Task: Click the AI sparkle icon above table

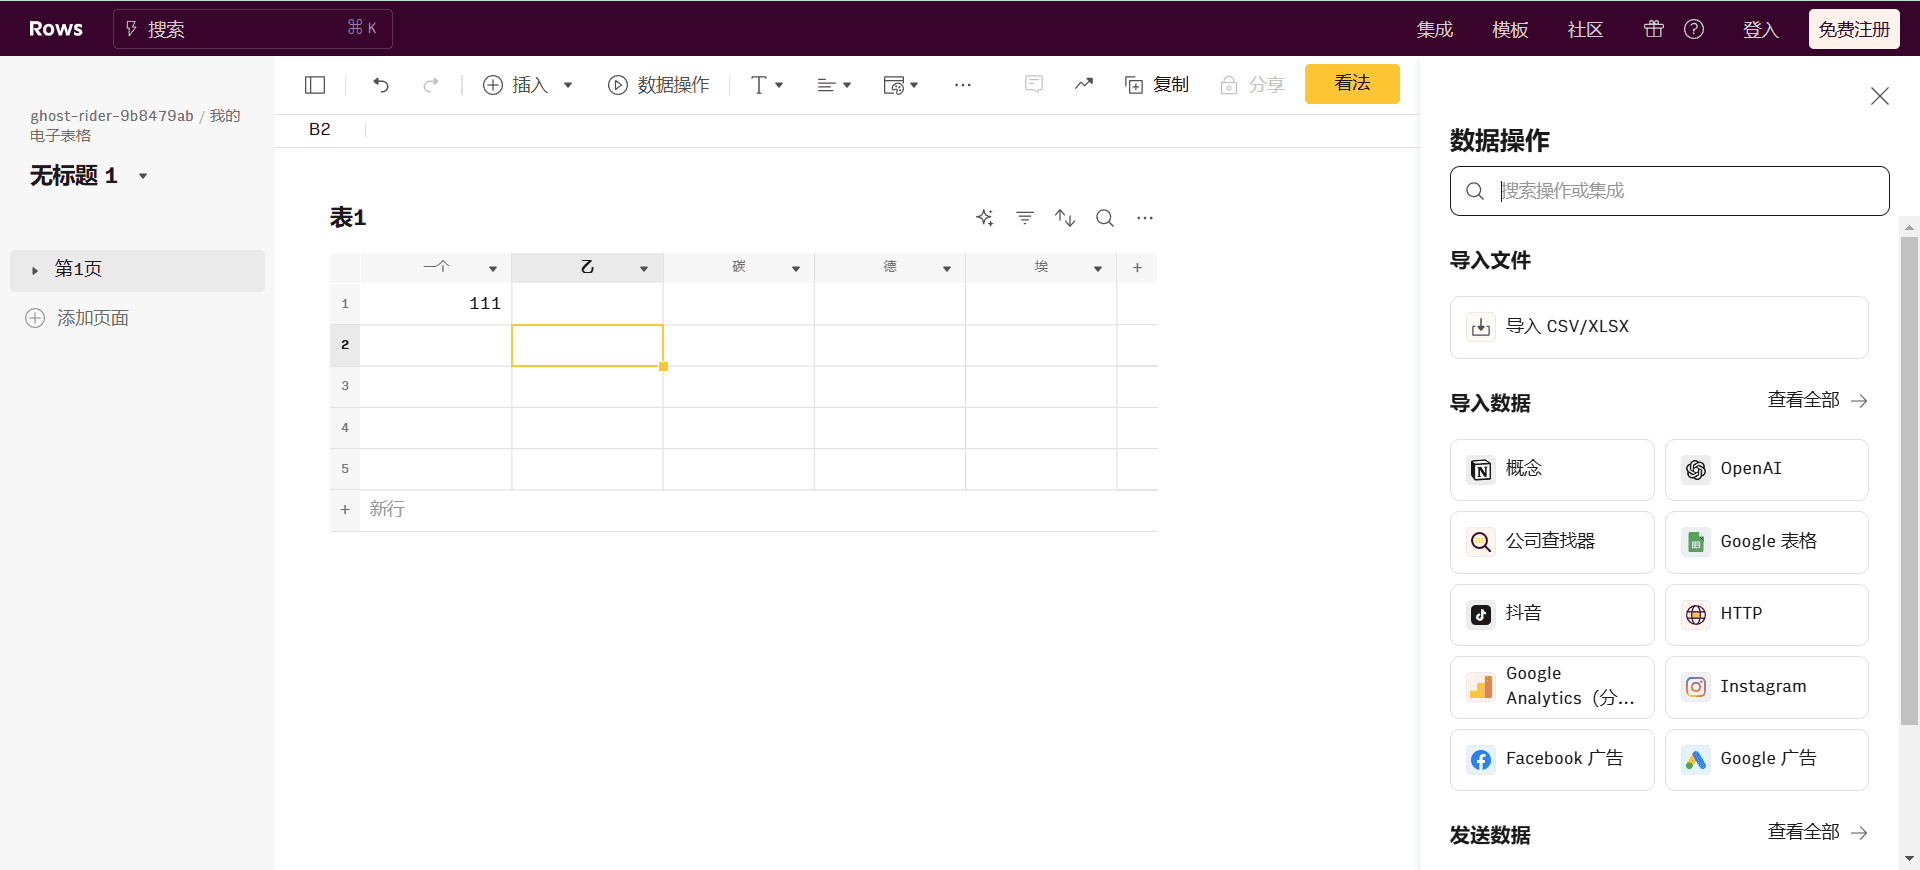Action: point(985,218)
